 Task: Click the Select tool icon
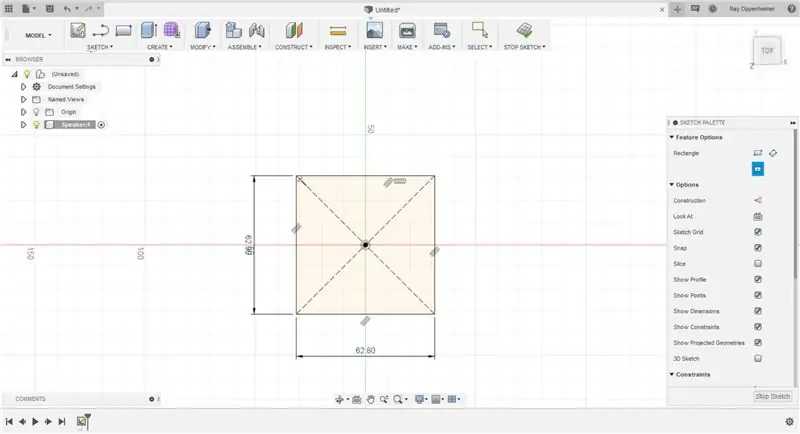(480, 30)
